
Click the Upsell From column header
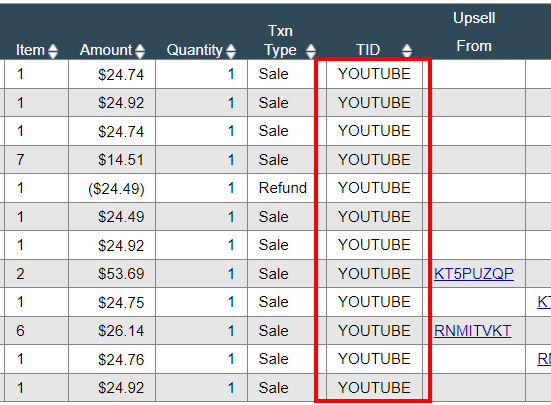coord(474,32)
